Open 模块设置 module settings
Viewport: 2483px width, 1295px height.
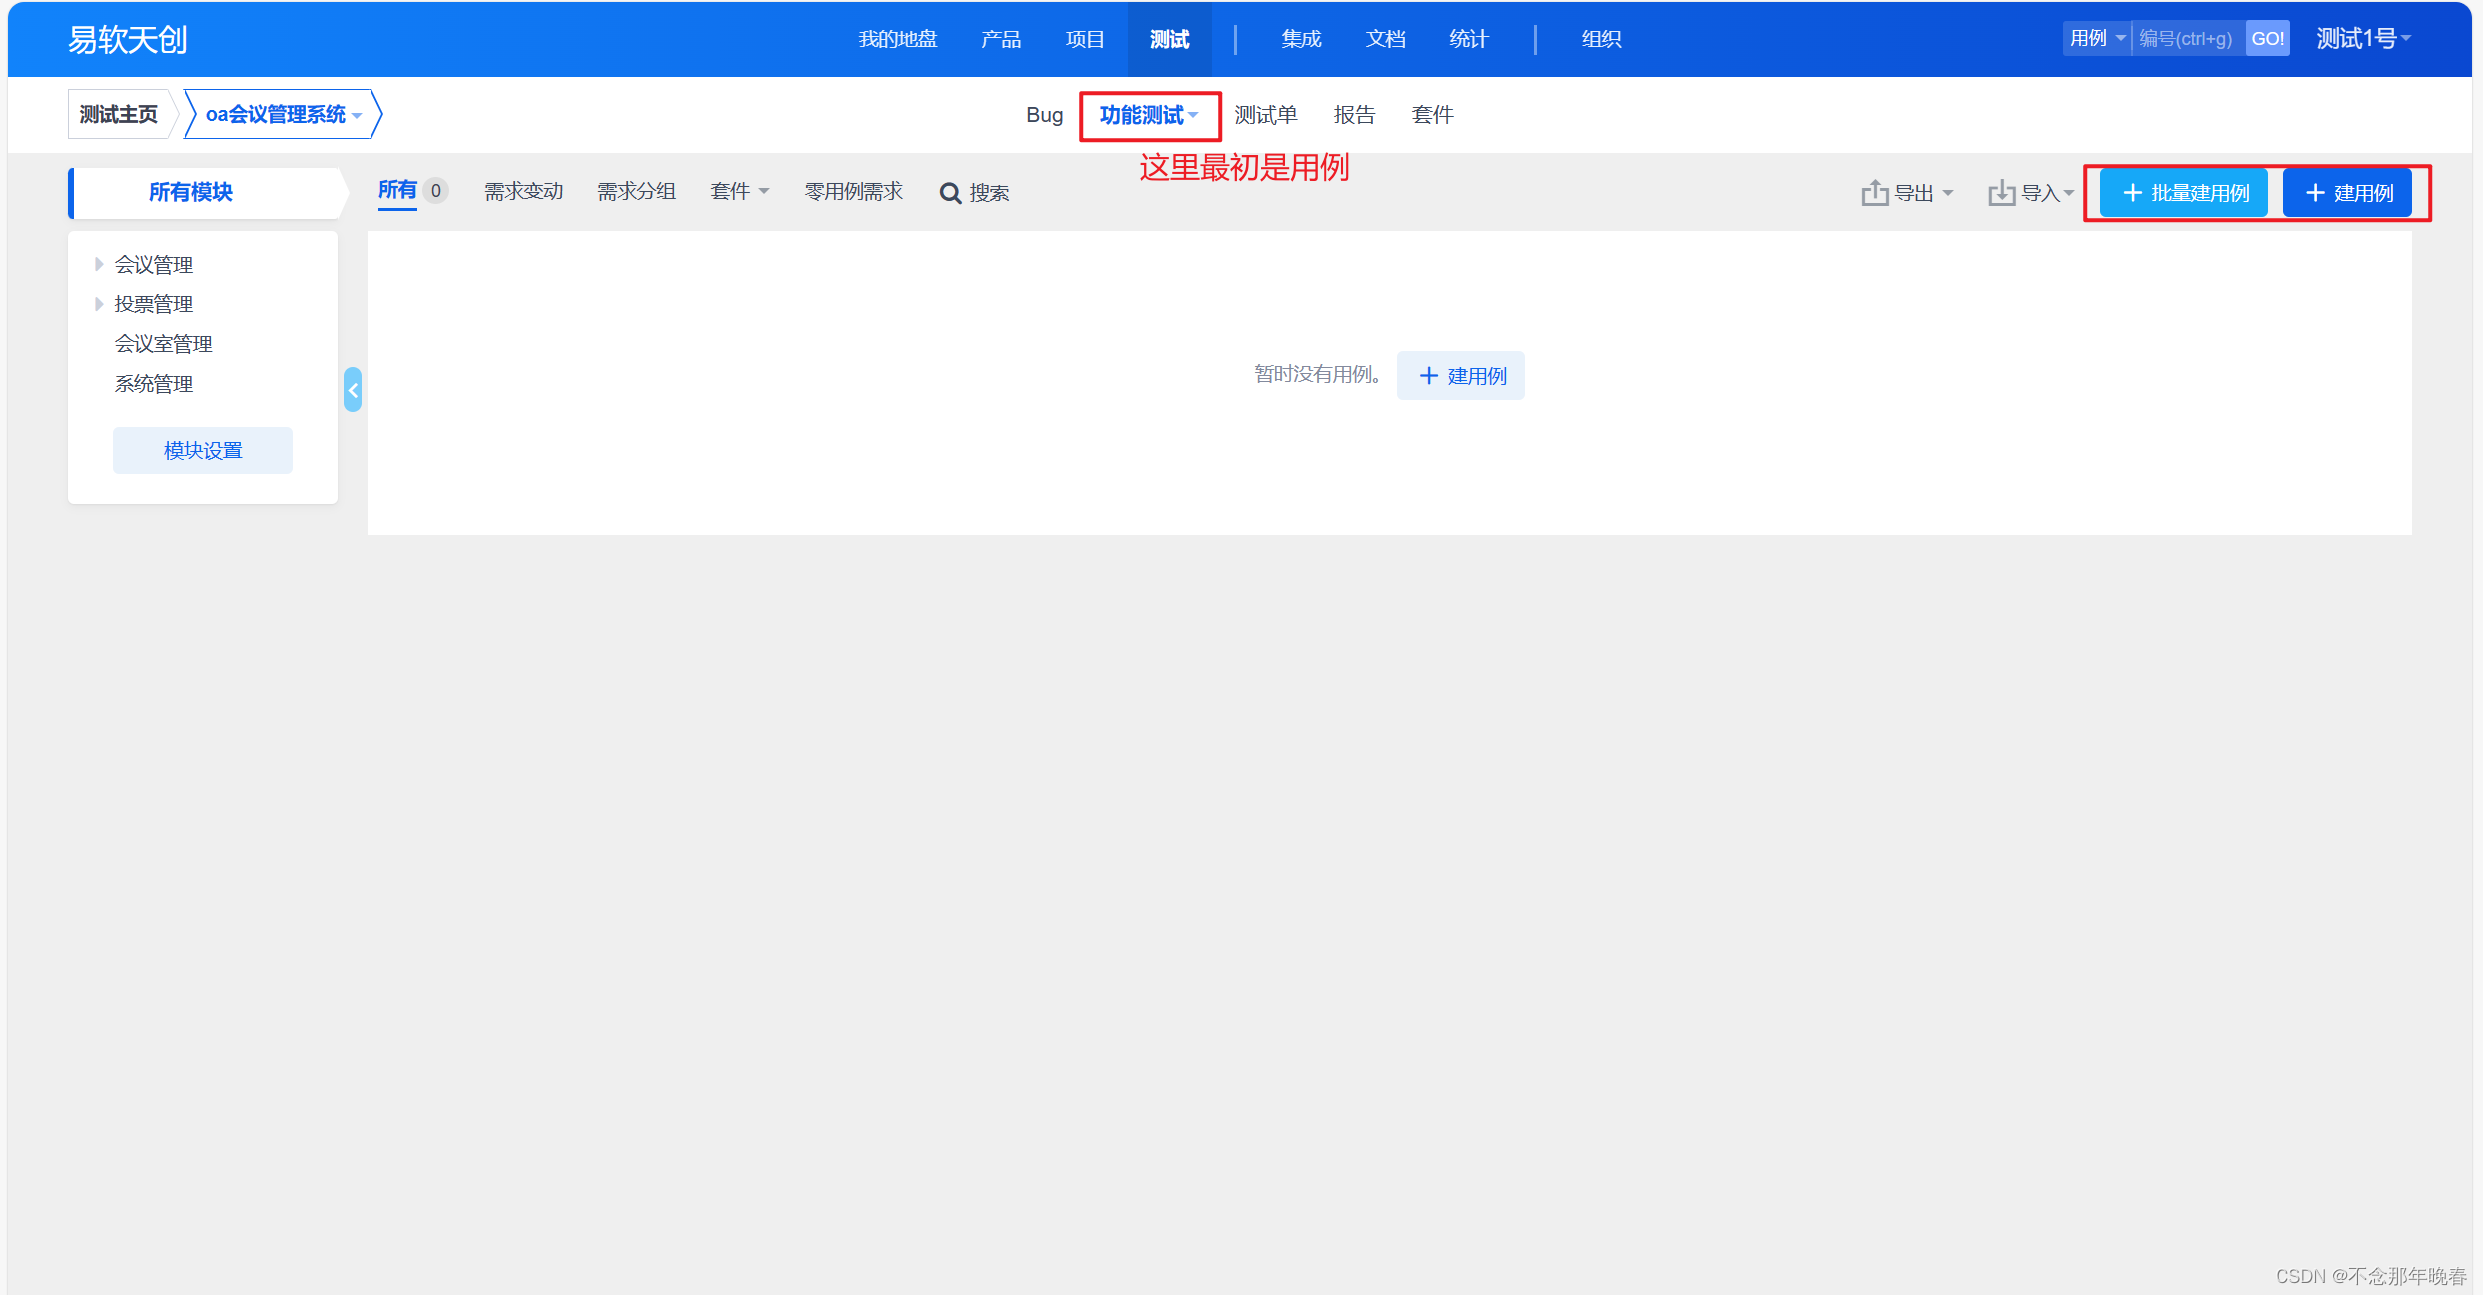pos(203,451)
